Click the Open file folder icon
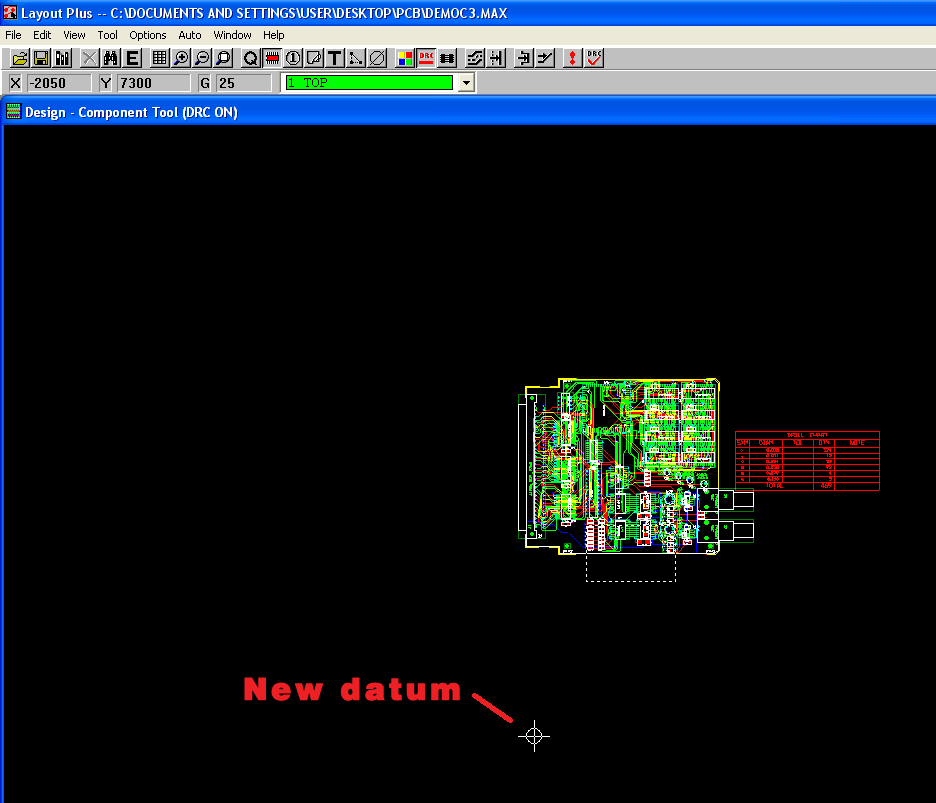The height and width of the screenshot is (803, 936). (20, 59)
